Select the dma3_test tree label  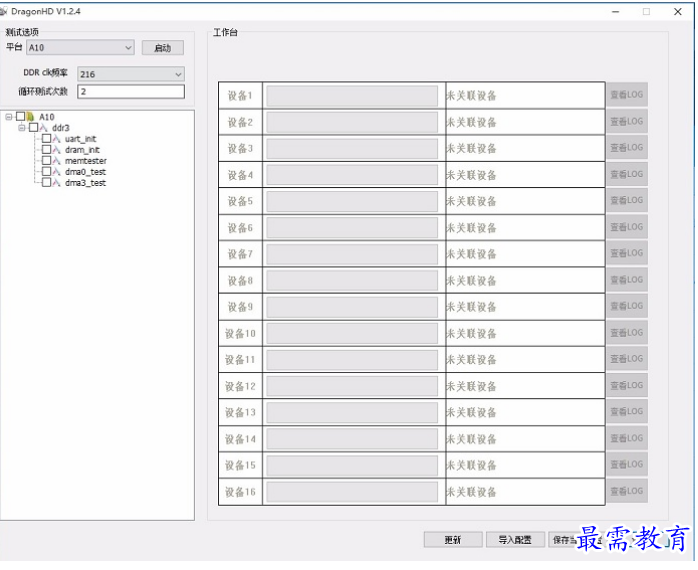tap(85, 183)
